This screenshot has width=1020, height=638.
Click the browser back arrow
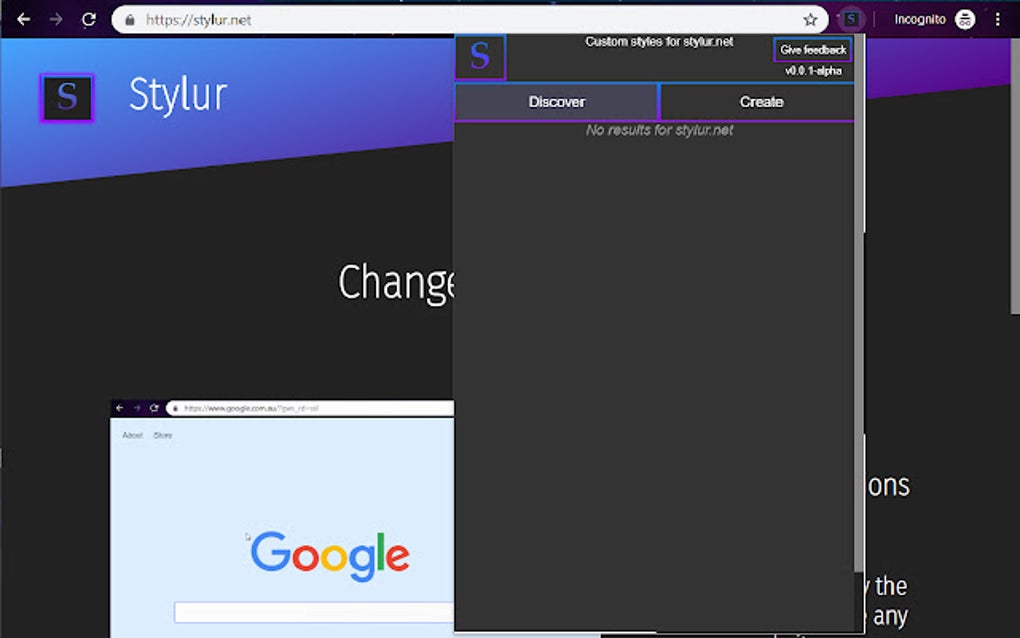tap(23, 18)
